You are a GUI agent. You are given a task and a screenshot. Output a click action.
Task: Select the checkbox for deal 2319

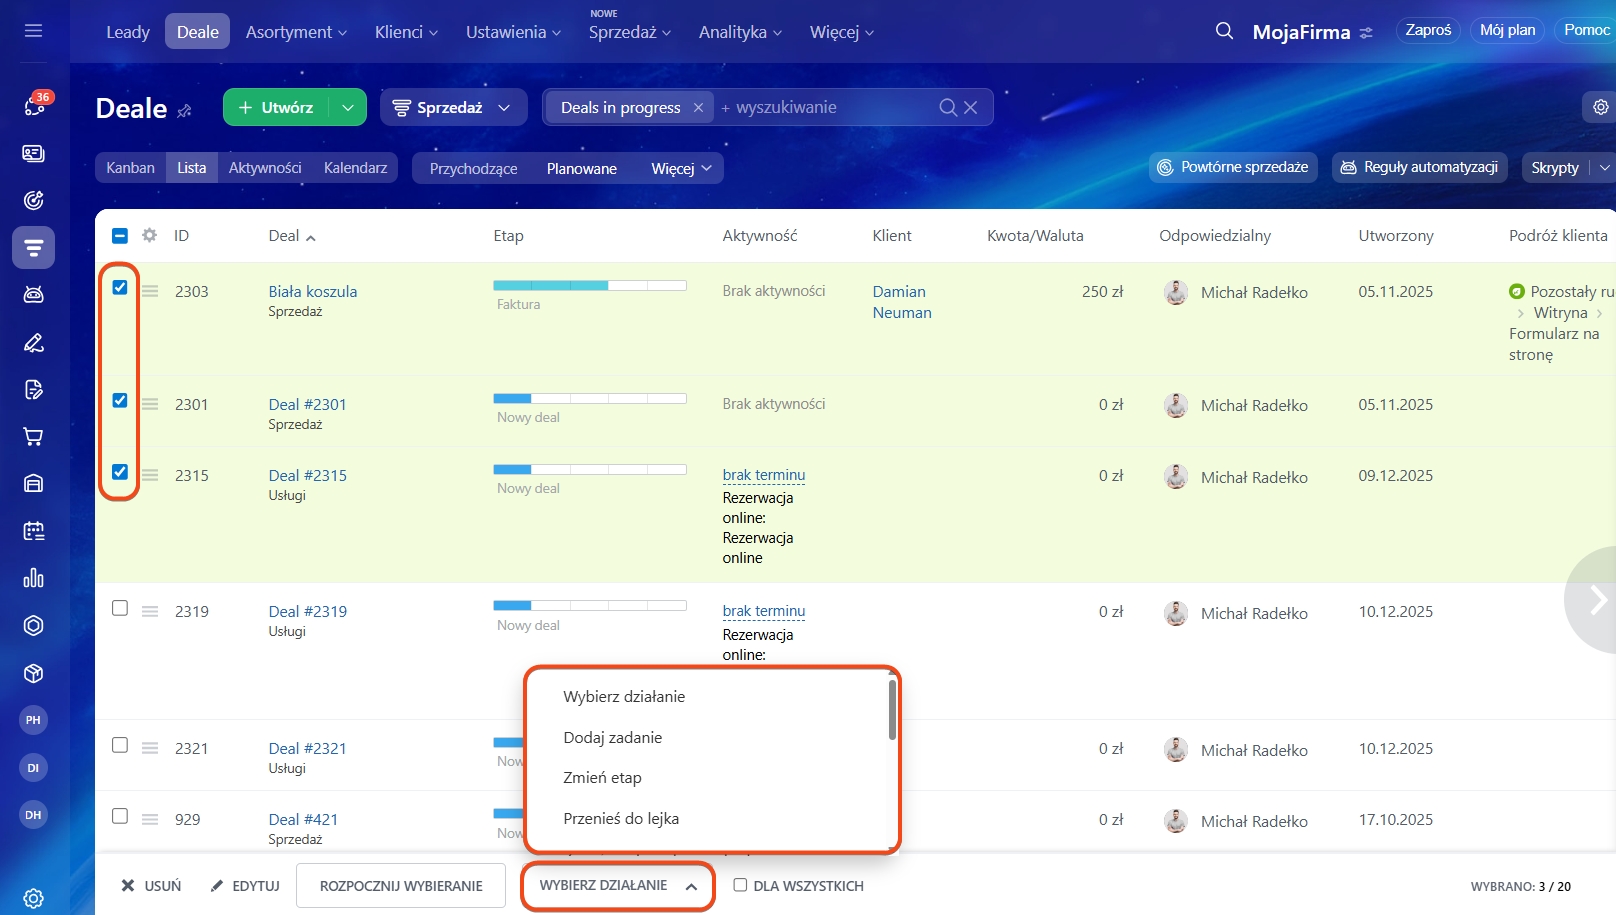pyautogui.click(x=120, y=608)
